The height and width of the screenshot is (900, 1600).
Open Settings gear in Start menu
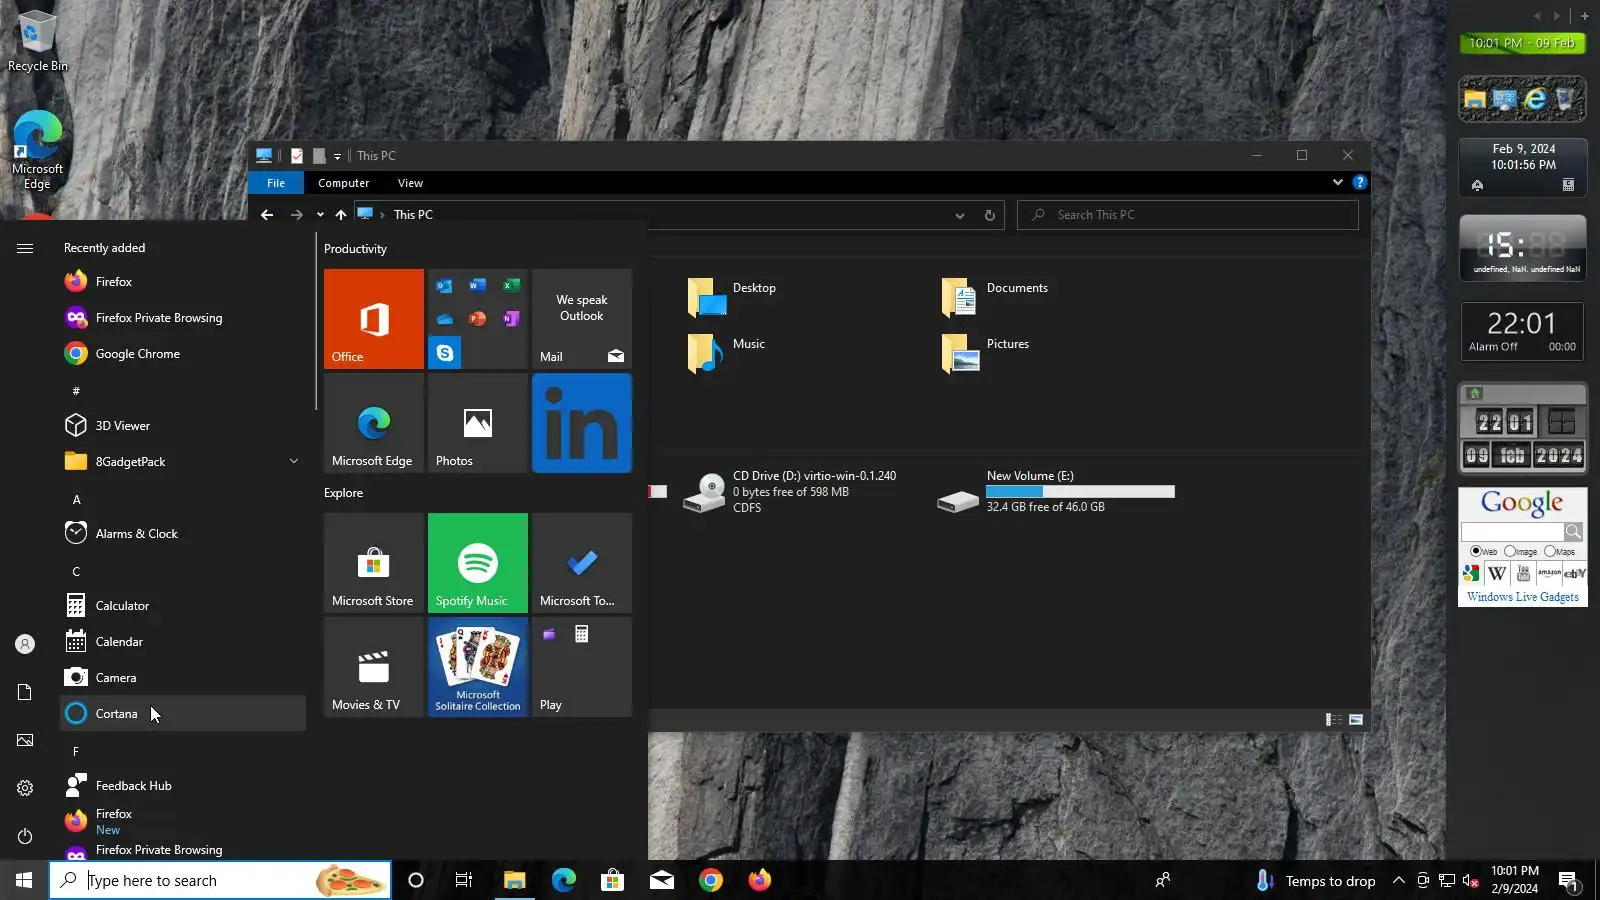click(x=25, y=788)
